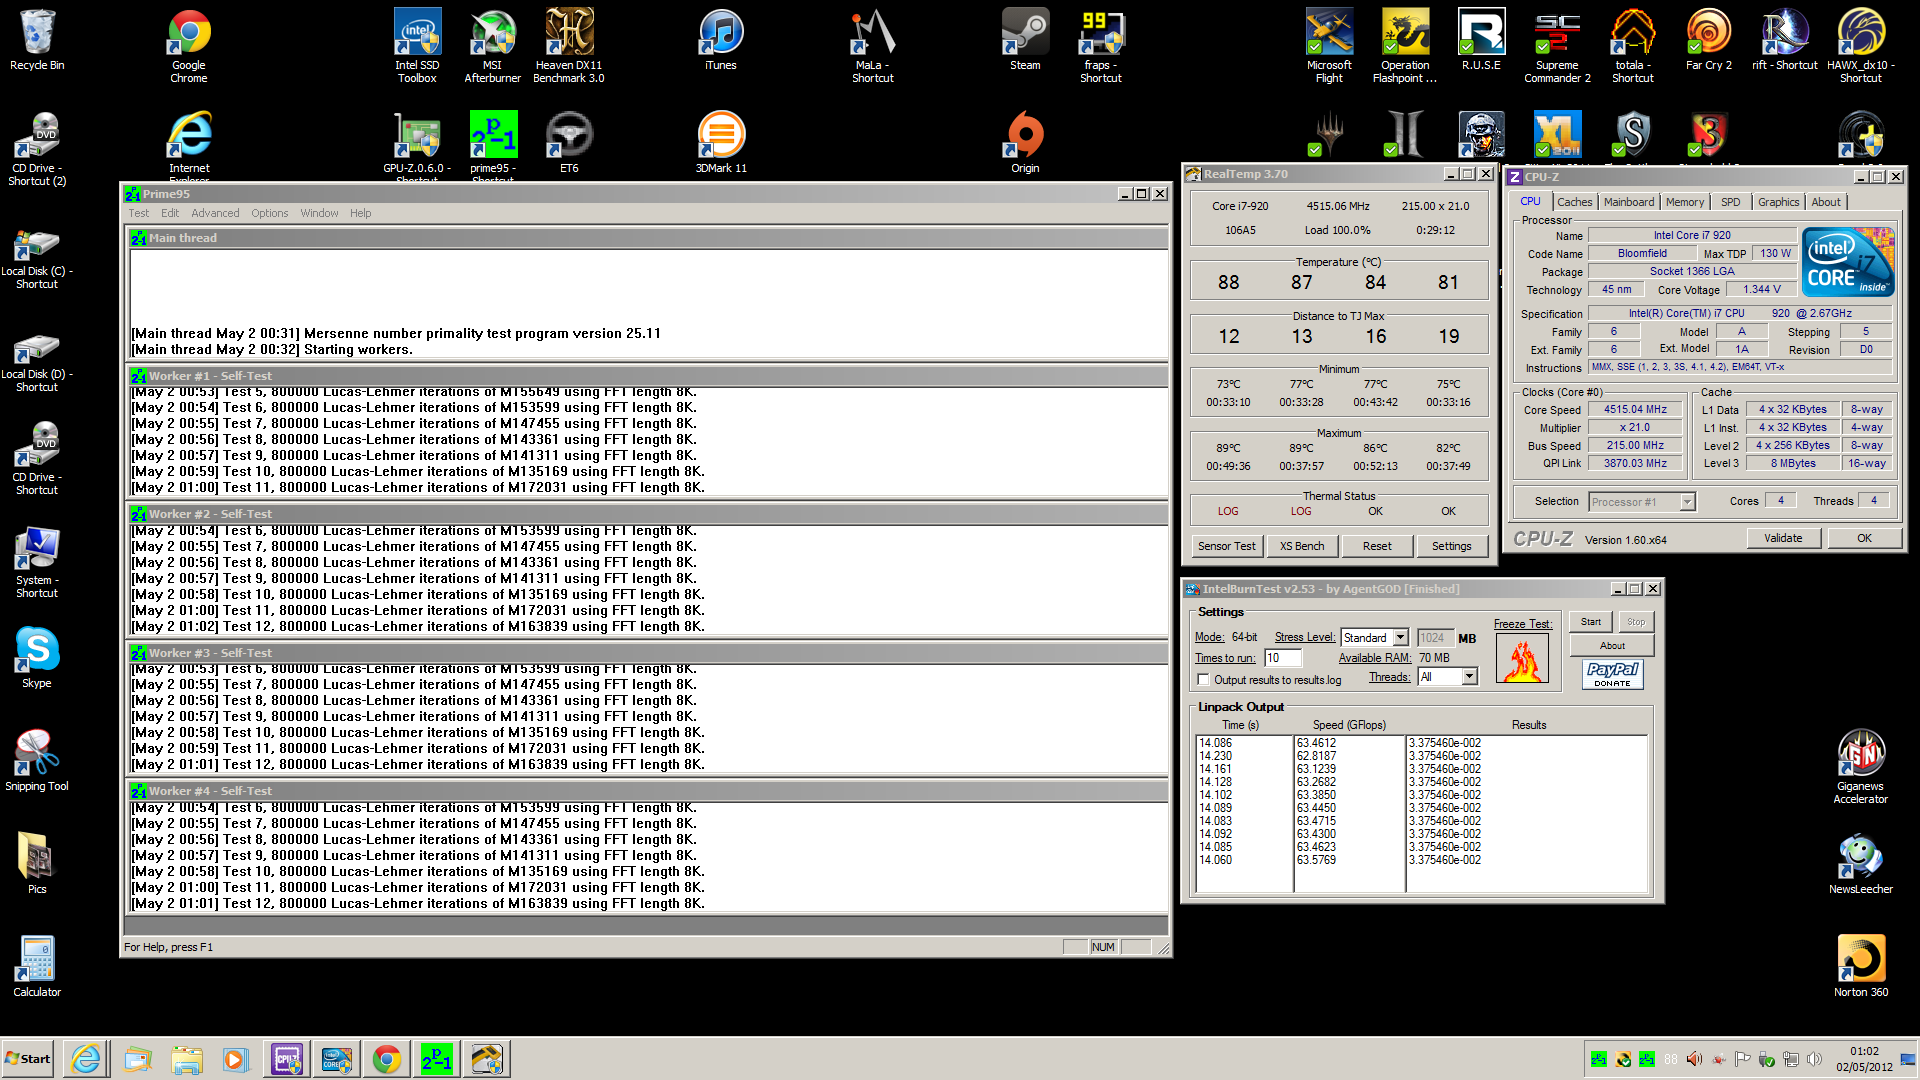
Task: Click the Validate button in CPU-Z
Action: (1782, 538)
